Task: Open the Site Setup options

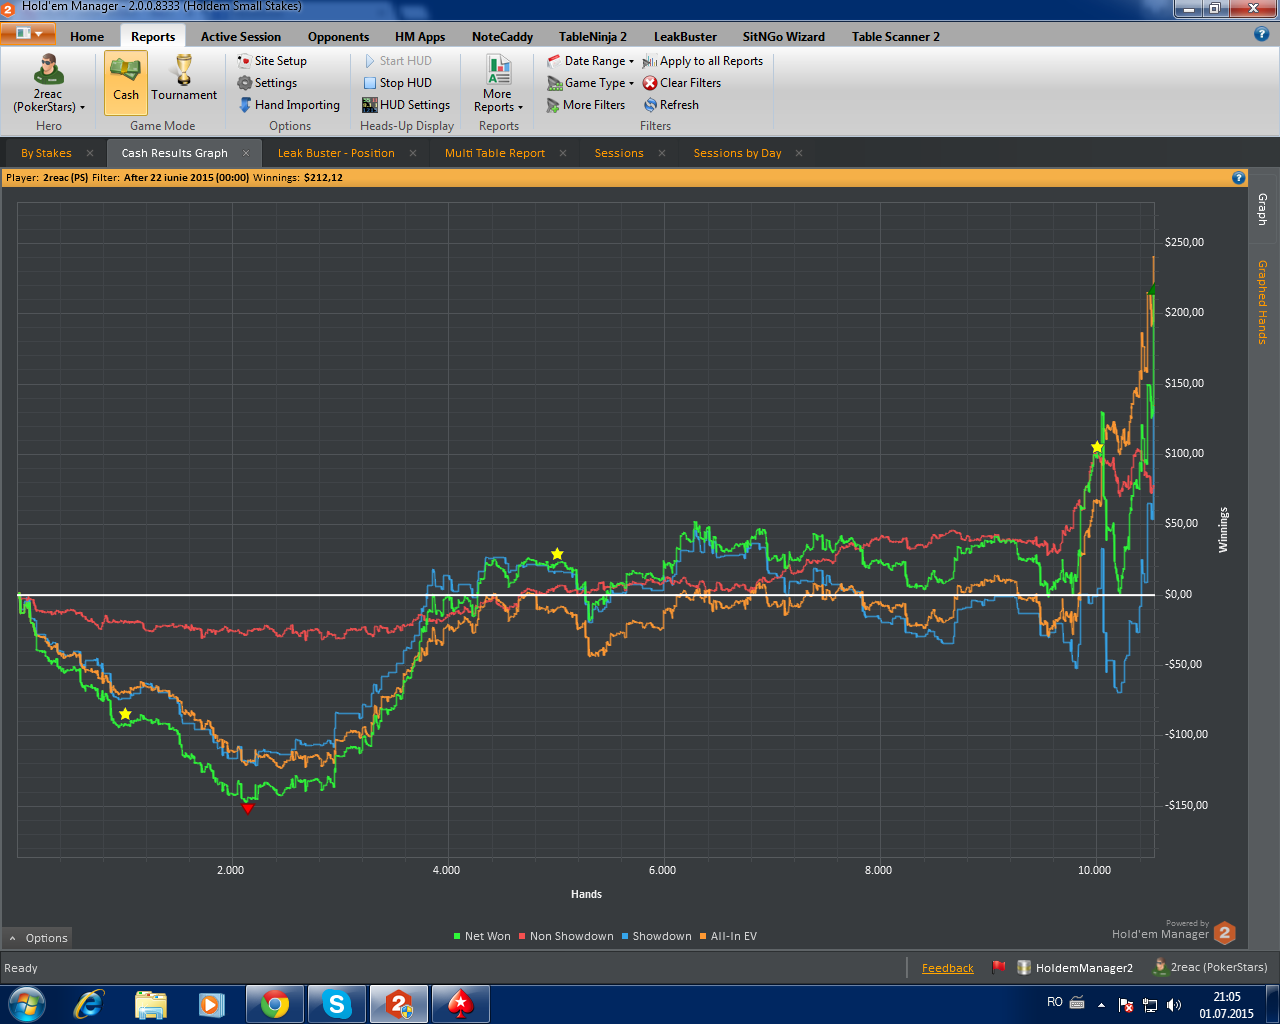Action: point(272,61)
